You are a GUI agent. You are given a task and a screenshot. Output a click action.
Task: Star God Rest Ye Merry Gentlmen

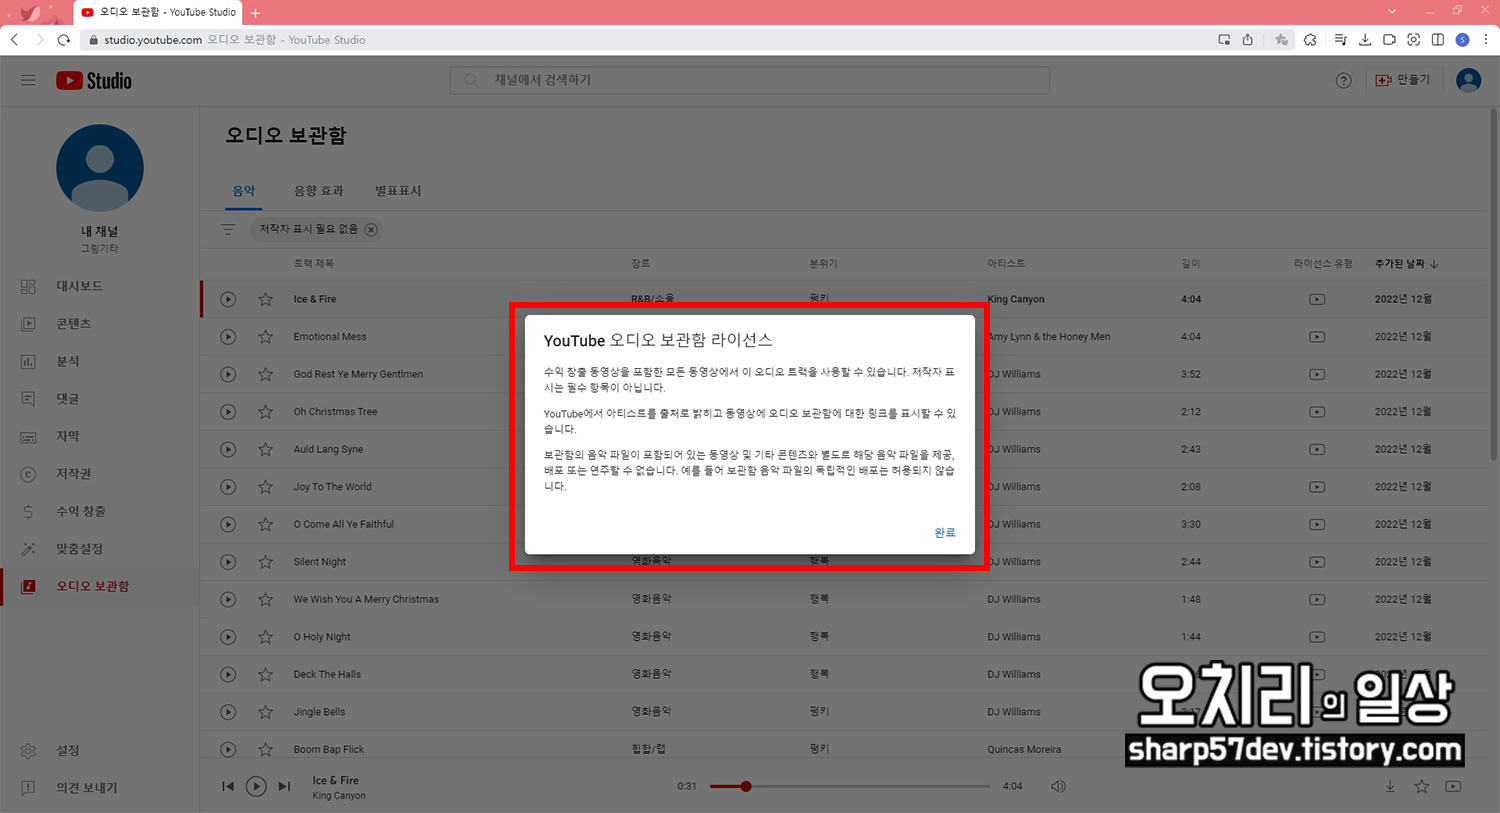(x=265, y=374)
